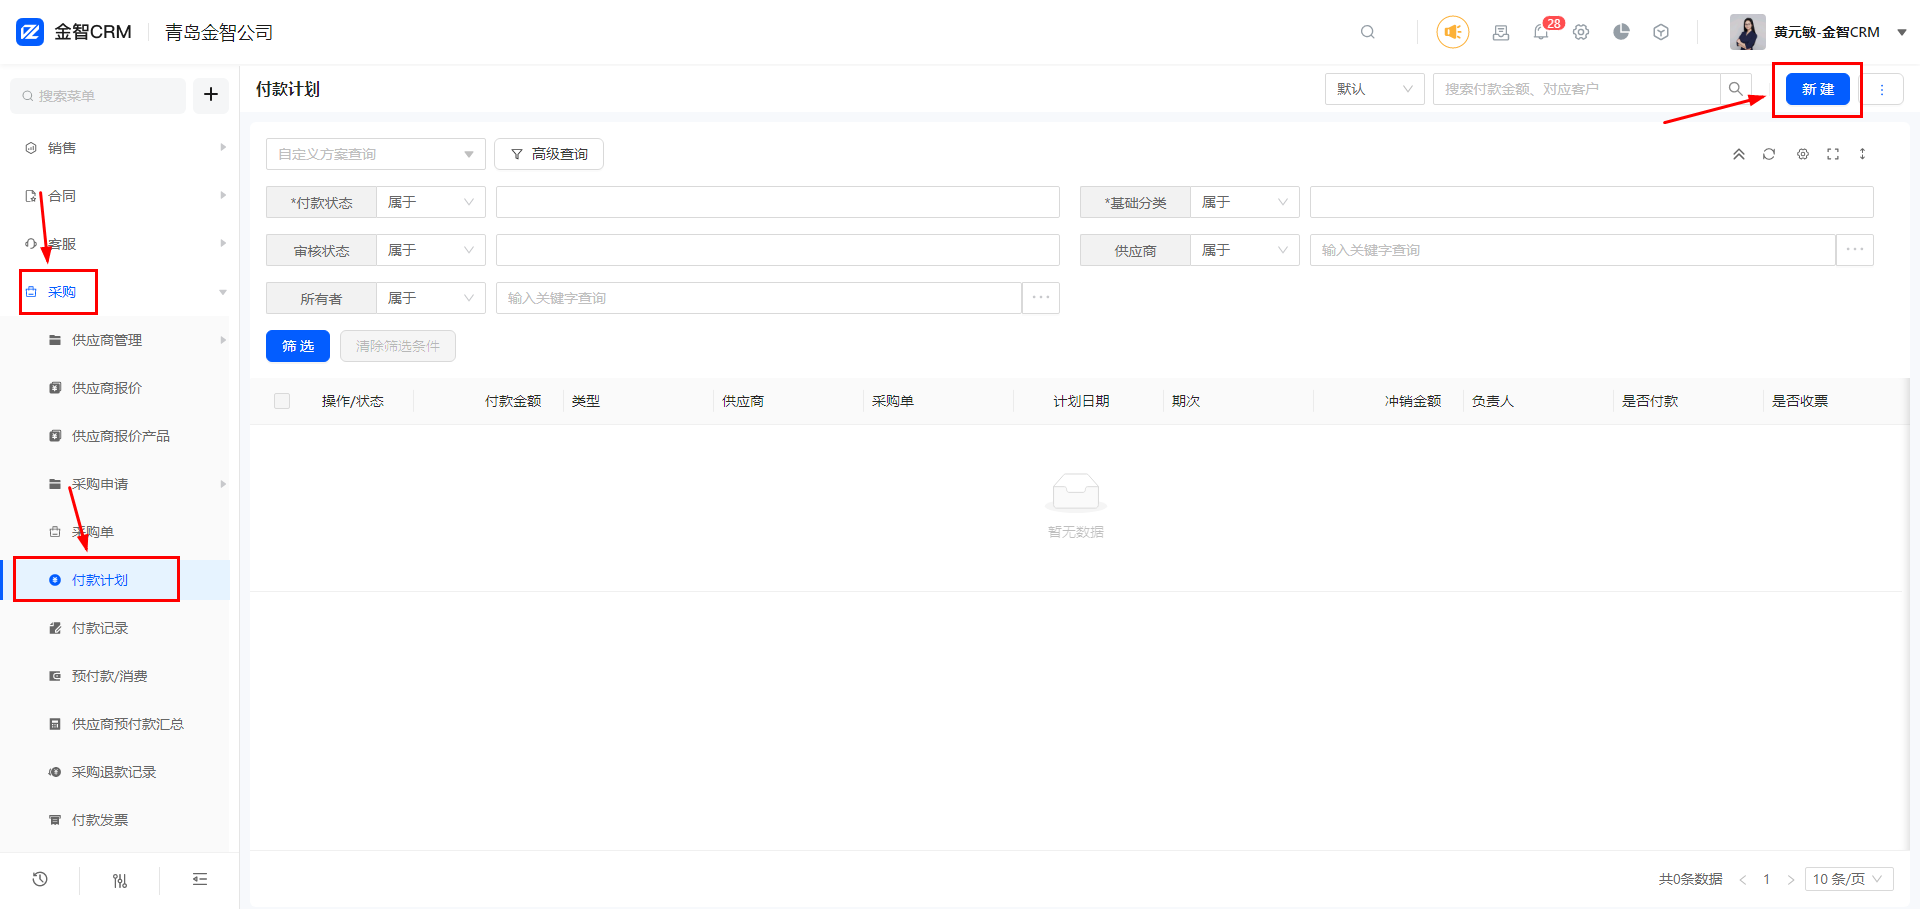Open 所有者 operator 属于 dropdown

pos(431,298)
